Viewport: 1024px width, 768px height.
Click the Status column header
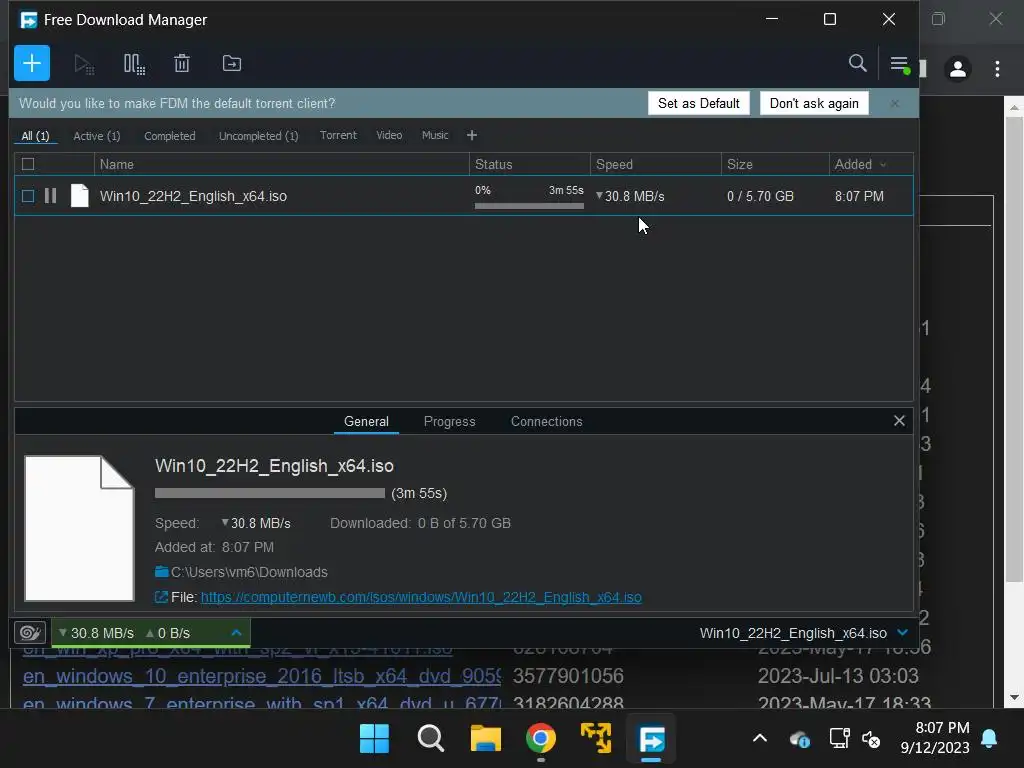530,165
